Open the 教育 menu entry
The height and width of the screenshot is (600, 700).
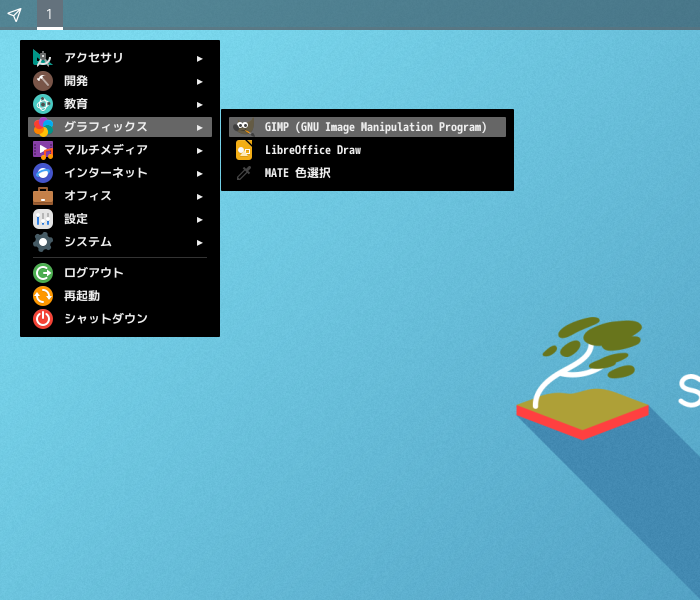pyautogui.click(x=120, y=104)
